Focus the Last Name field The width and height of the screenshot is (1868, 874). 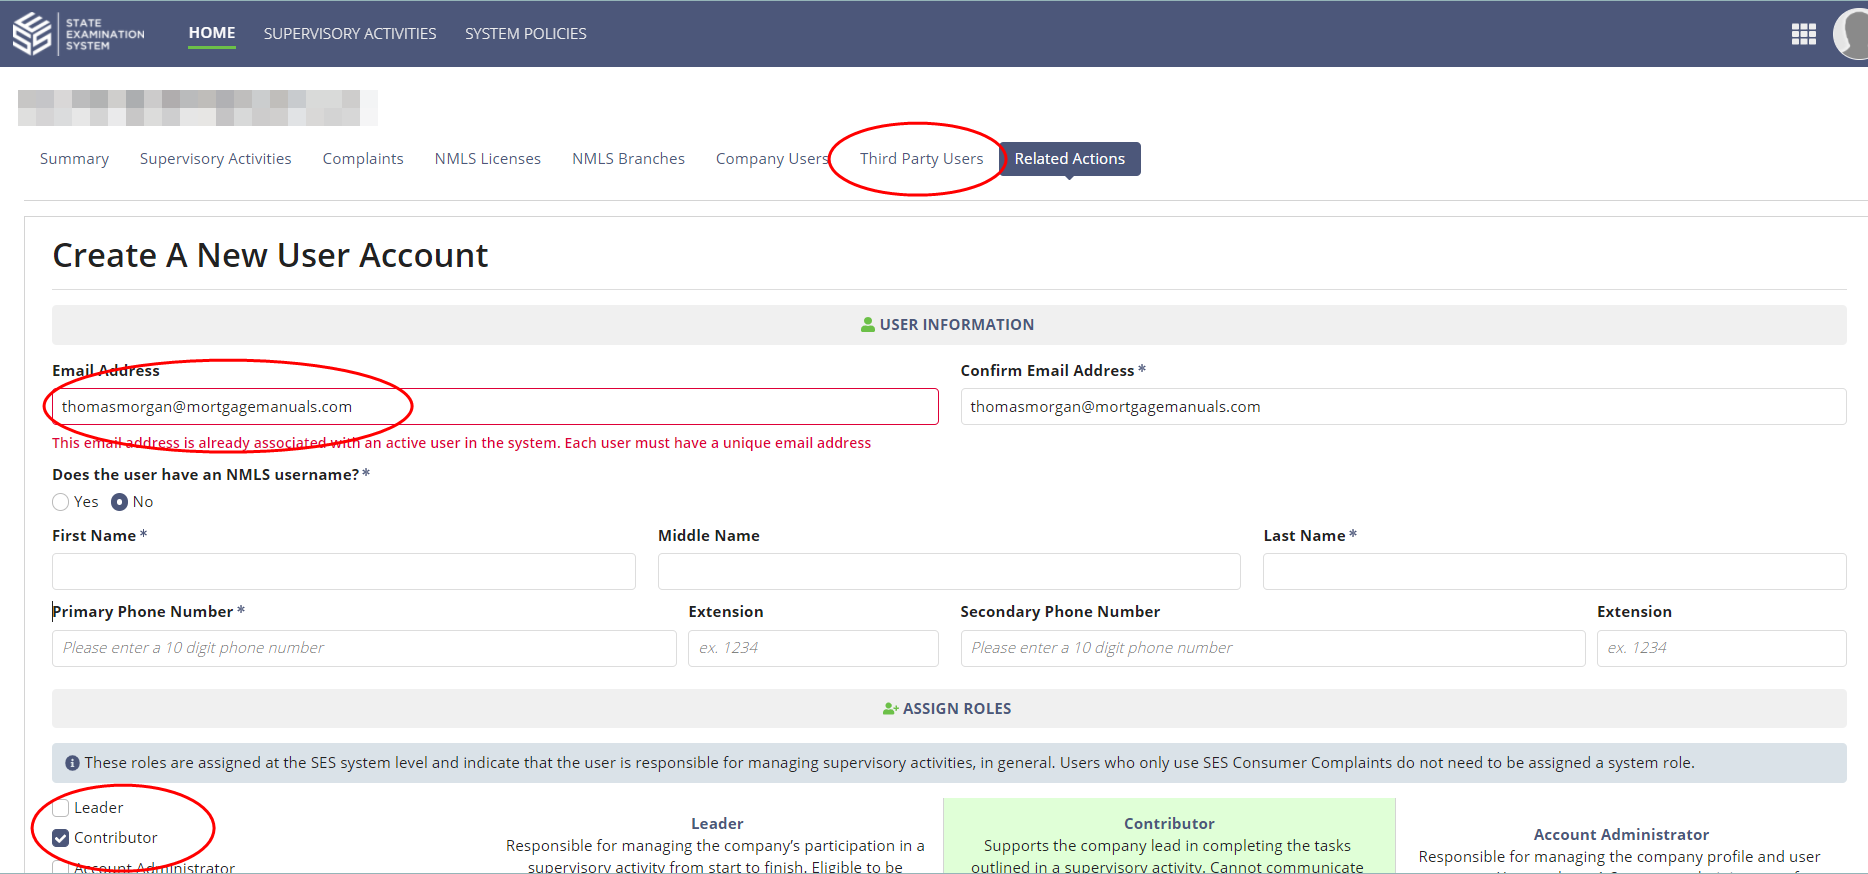click(1555, 572)
